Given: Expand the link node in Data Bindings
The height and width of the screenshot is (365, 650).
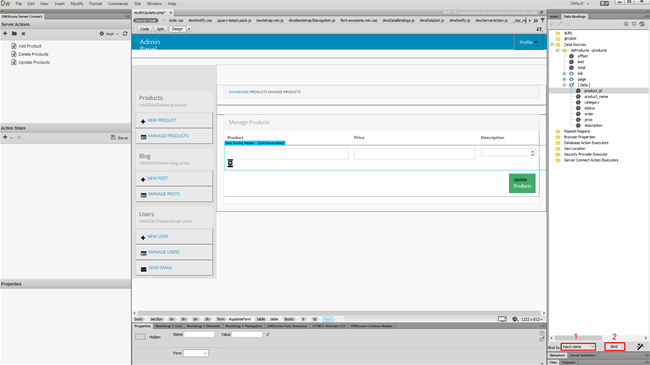Looking at the screenshot, I should 564,73.
